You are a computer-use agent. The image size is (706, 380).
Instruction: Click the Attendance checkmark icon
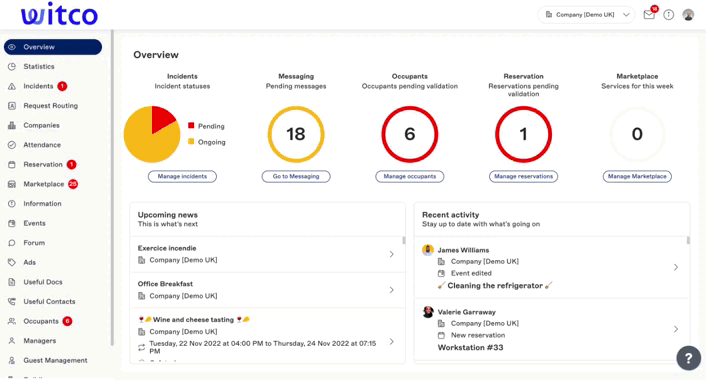pos(12,145)
